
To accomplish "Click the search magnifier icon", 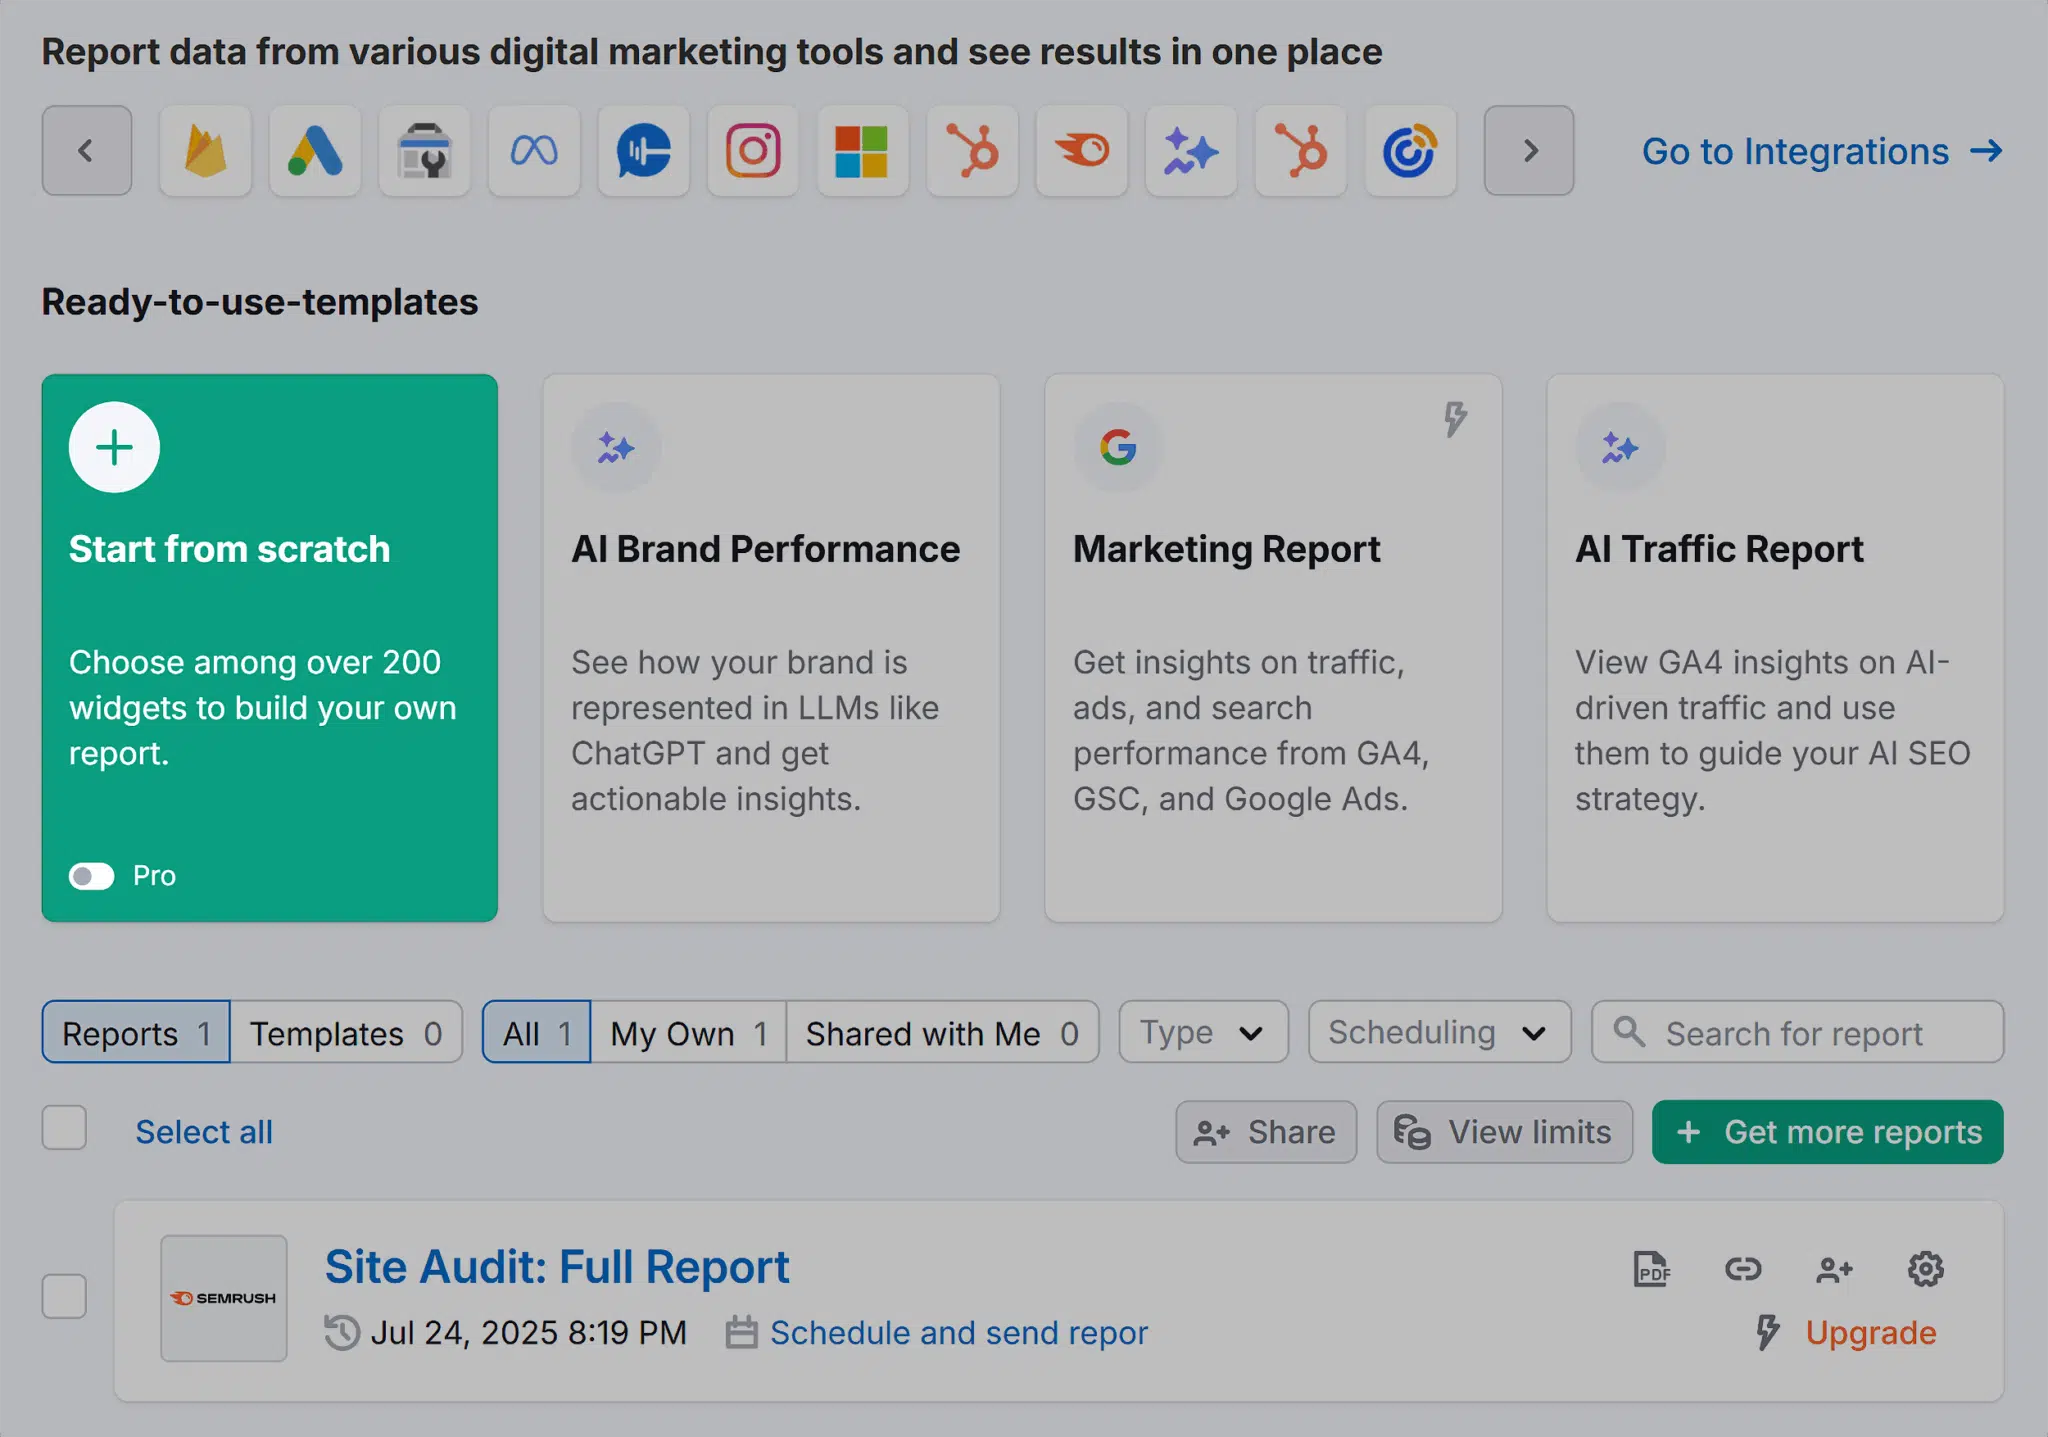I will (x=1629, y=1031).
